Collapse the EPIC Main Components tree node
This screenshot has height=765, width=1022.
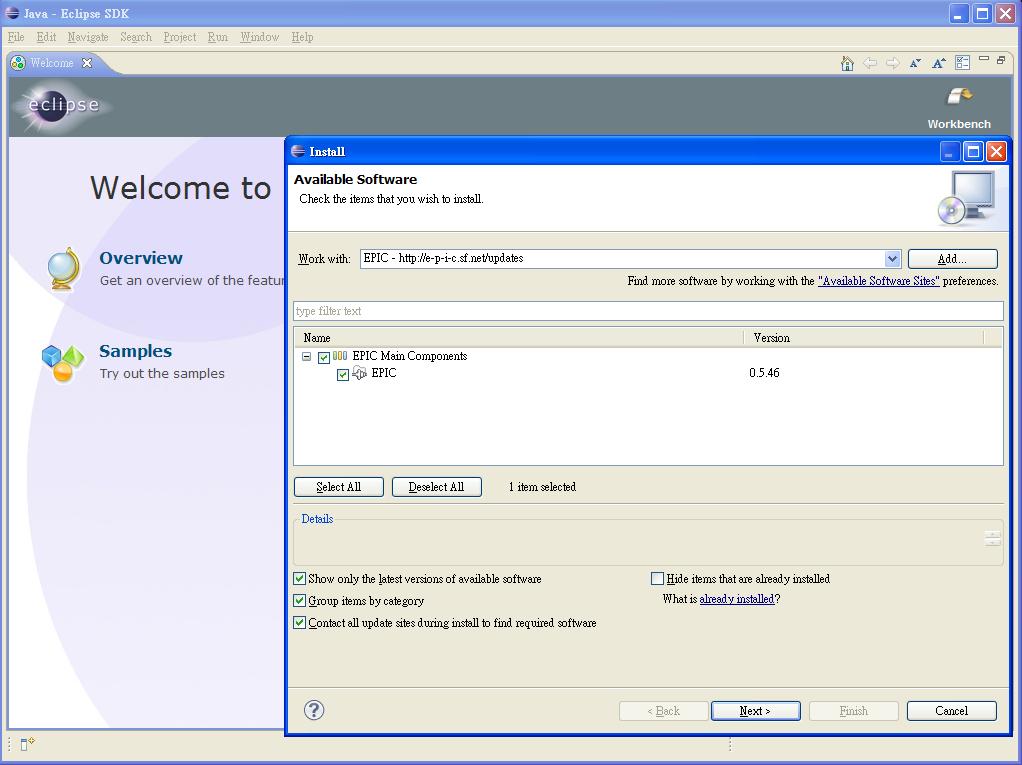306,356
